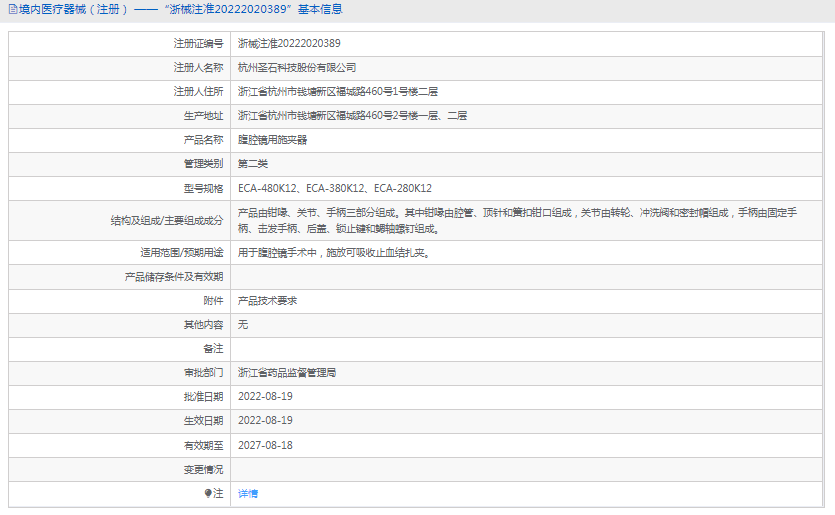This screenshot has width=835, height=515.
Task: Click the 附件 label
Action: [214, 301]
